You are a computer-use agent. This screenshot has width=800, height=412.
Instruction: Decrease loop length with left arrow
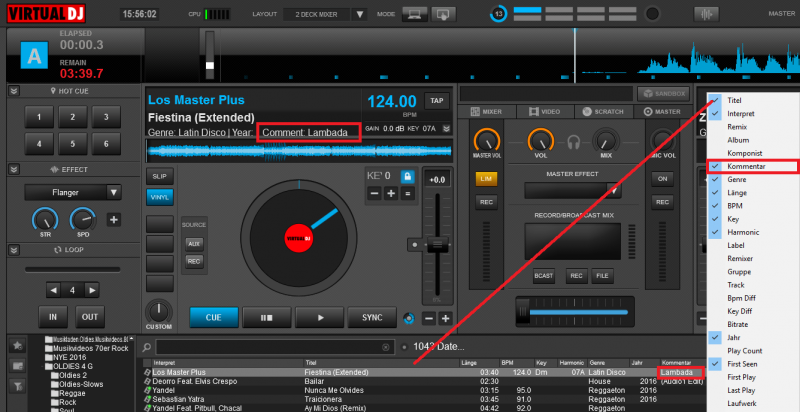[x=53, y=290]
